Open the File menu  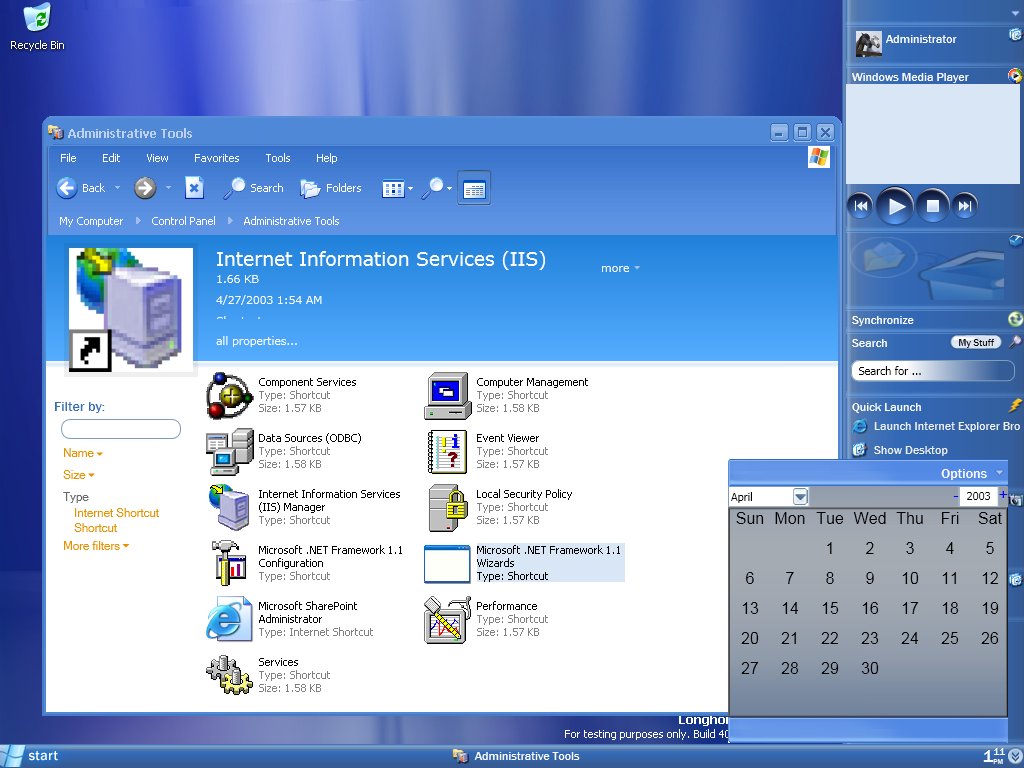(x=68, y=158)
